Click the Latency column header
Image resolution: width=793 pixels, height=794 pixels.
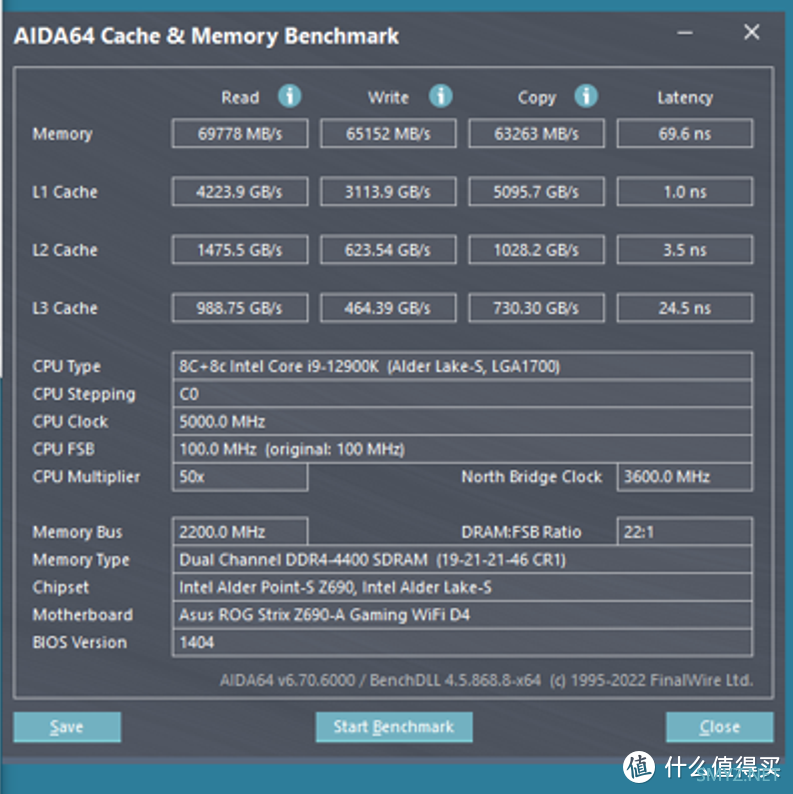click(x=685, y=98)
